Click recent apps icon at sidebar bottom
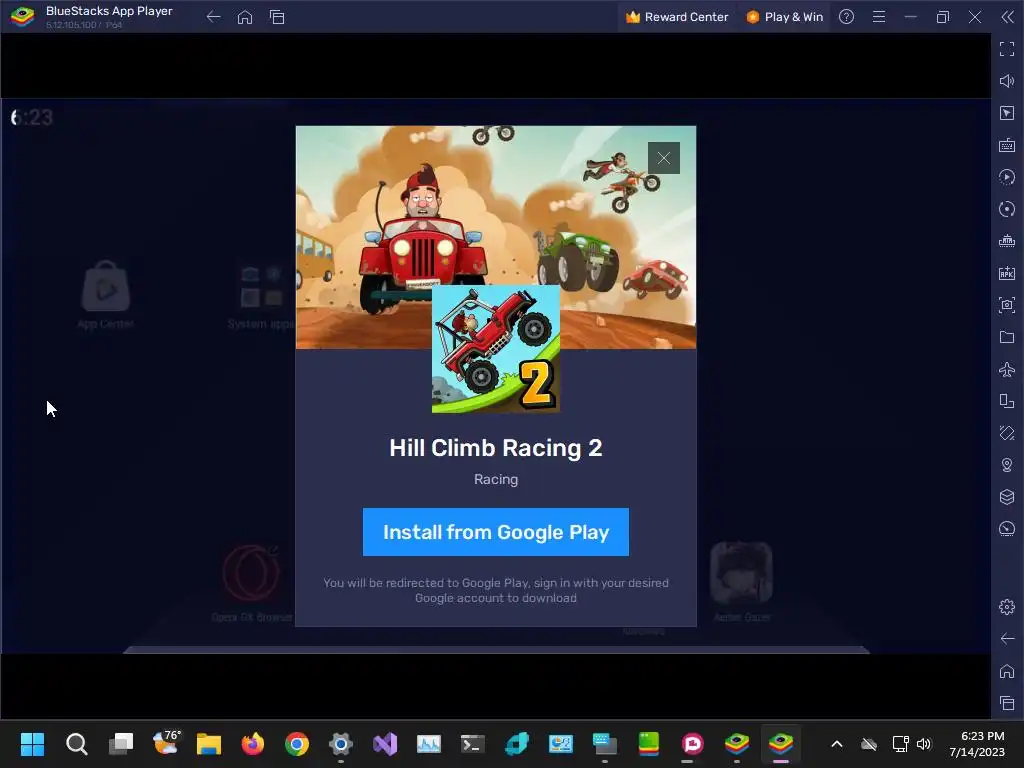This screenshot has width=1024, height=768. click(x=1007, y=703)
